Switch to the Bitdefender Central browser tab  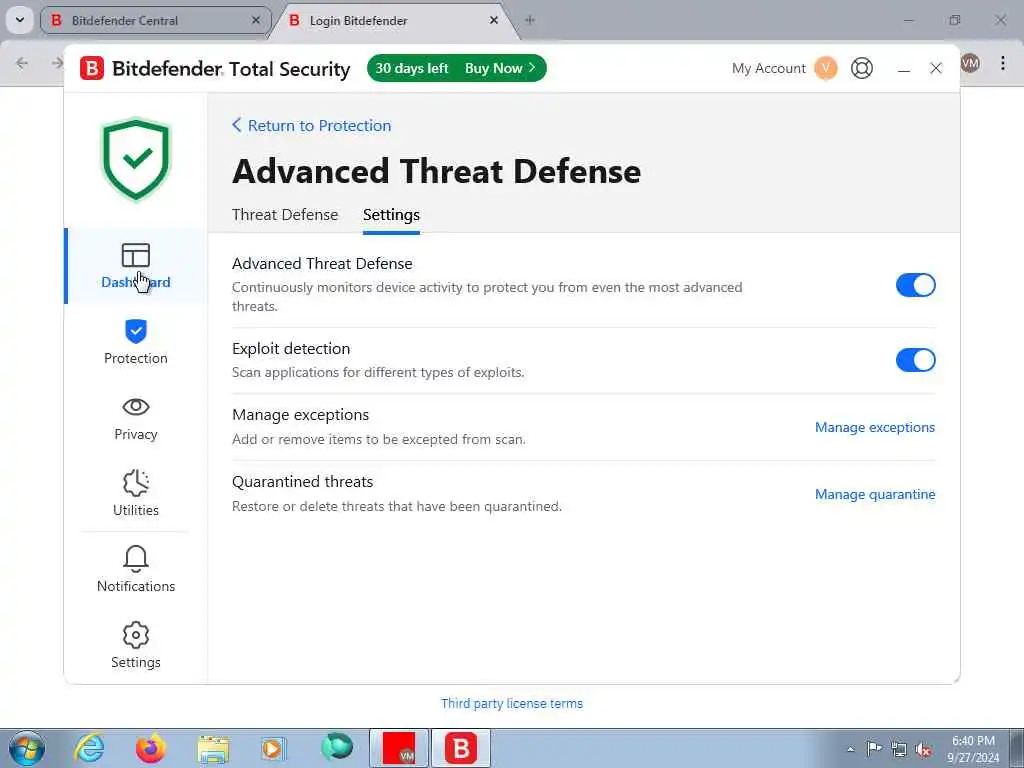(x=155, y=20)
